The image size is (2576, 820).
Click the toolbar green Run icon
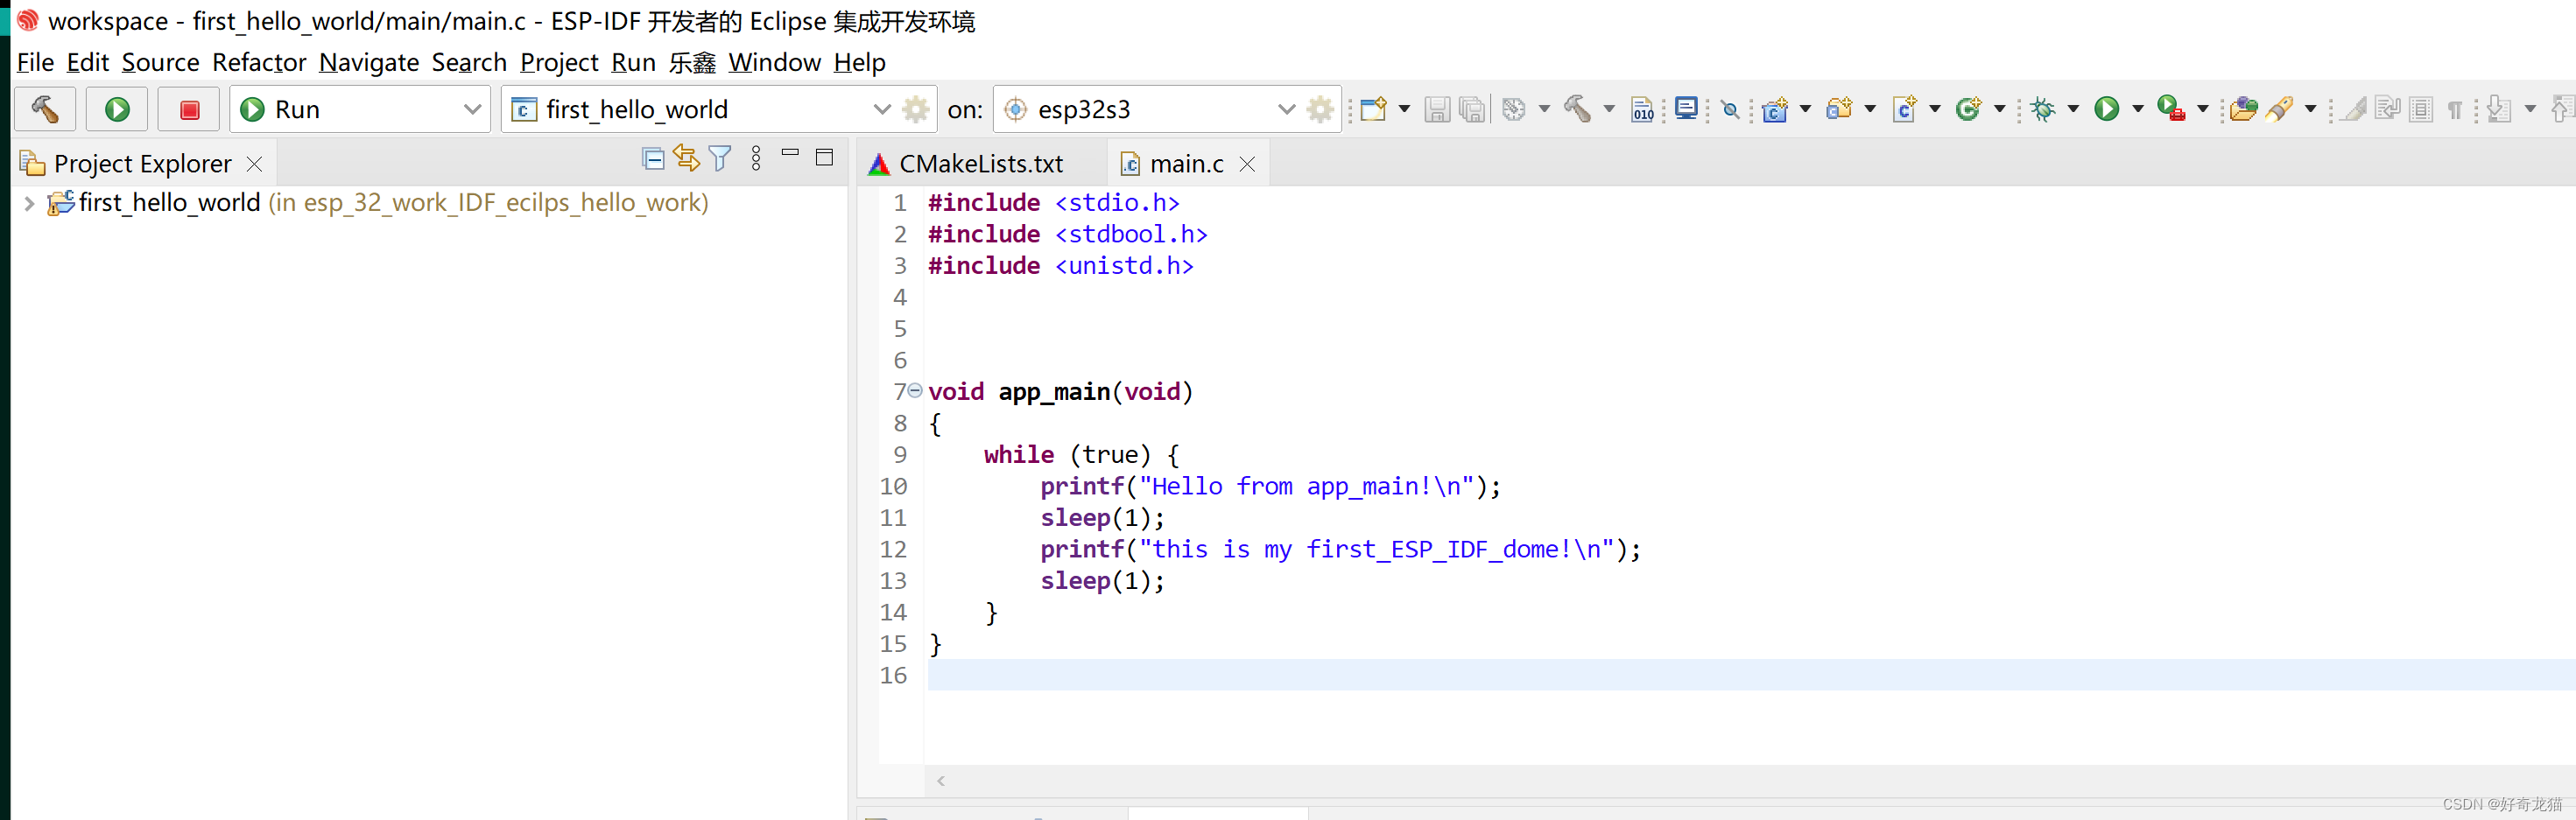[x=2107, y=109]
